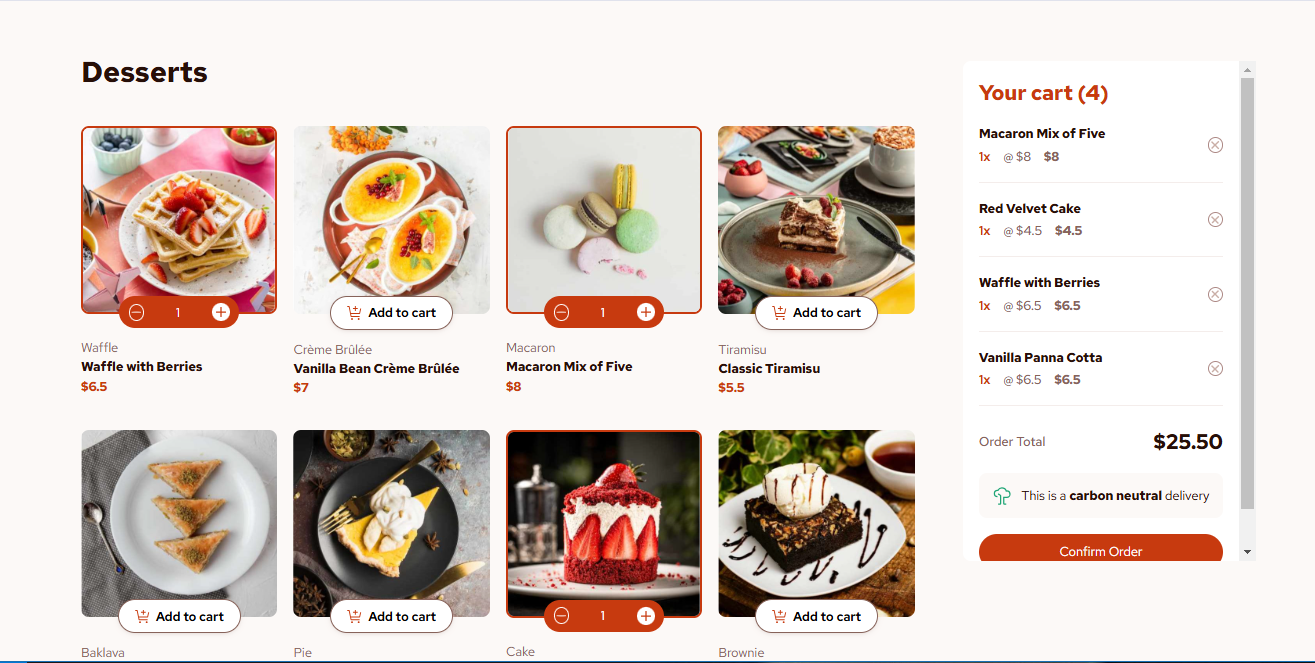Decrease Red Velvet Cake quantity with minus icon
This screenshot has height=663, width=1315.
562,616
